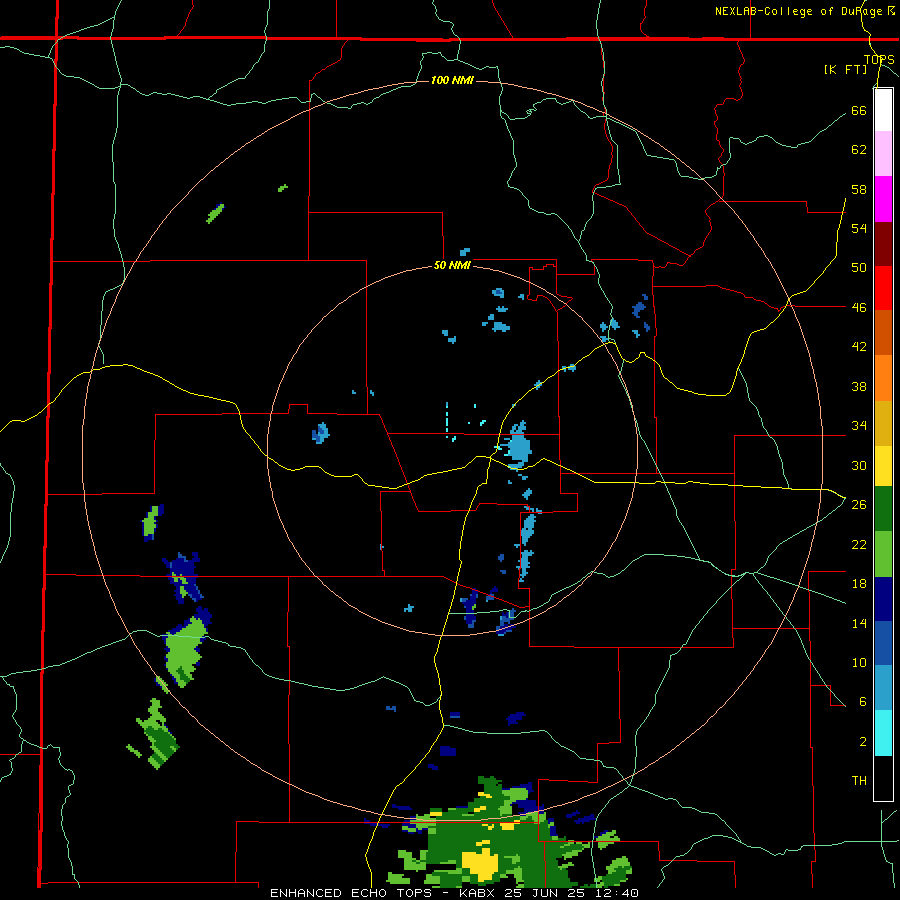This screenshot has width=900, height=900.
Task: Click the legend value '22'
Action: tap(859, 544)
